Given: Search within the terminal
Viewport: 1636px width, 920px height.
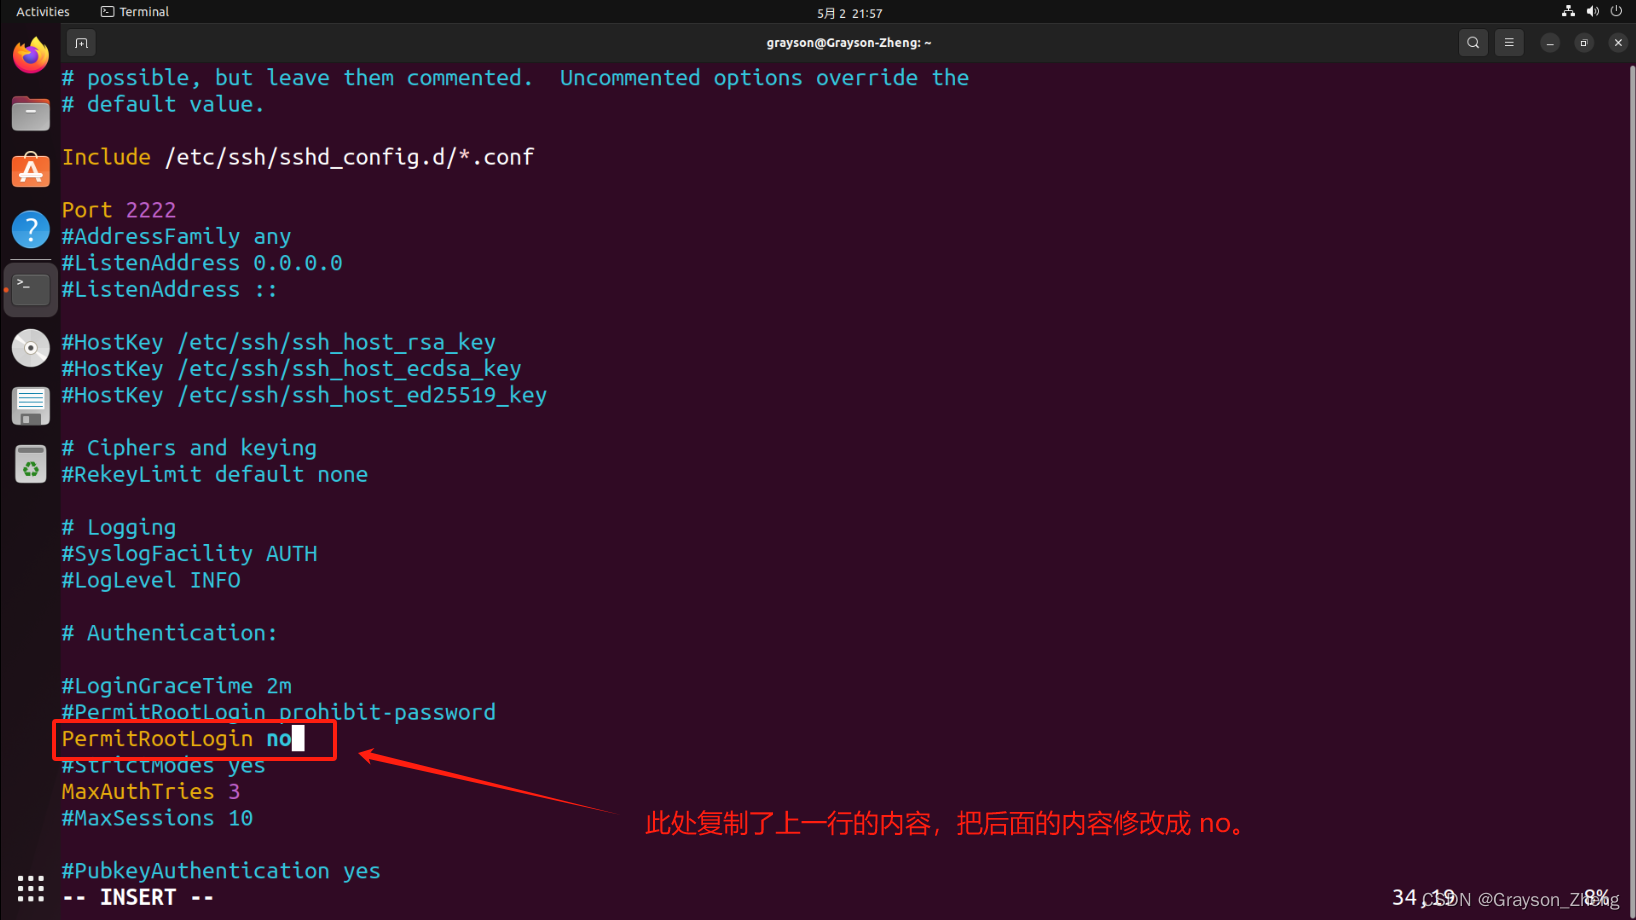Looking at the screenshot, I should point(1473,43).
